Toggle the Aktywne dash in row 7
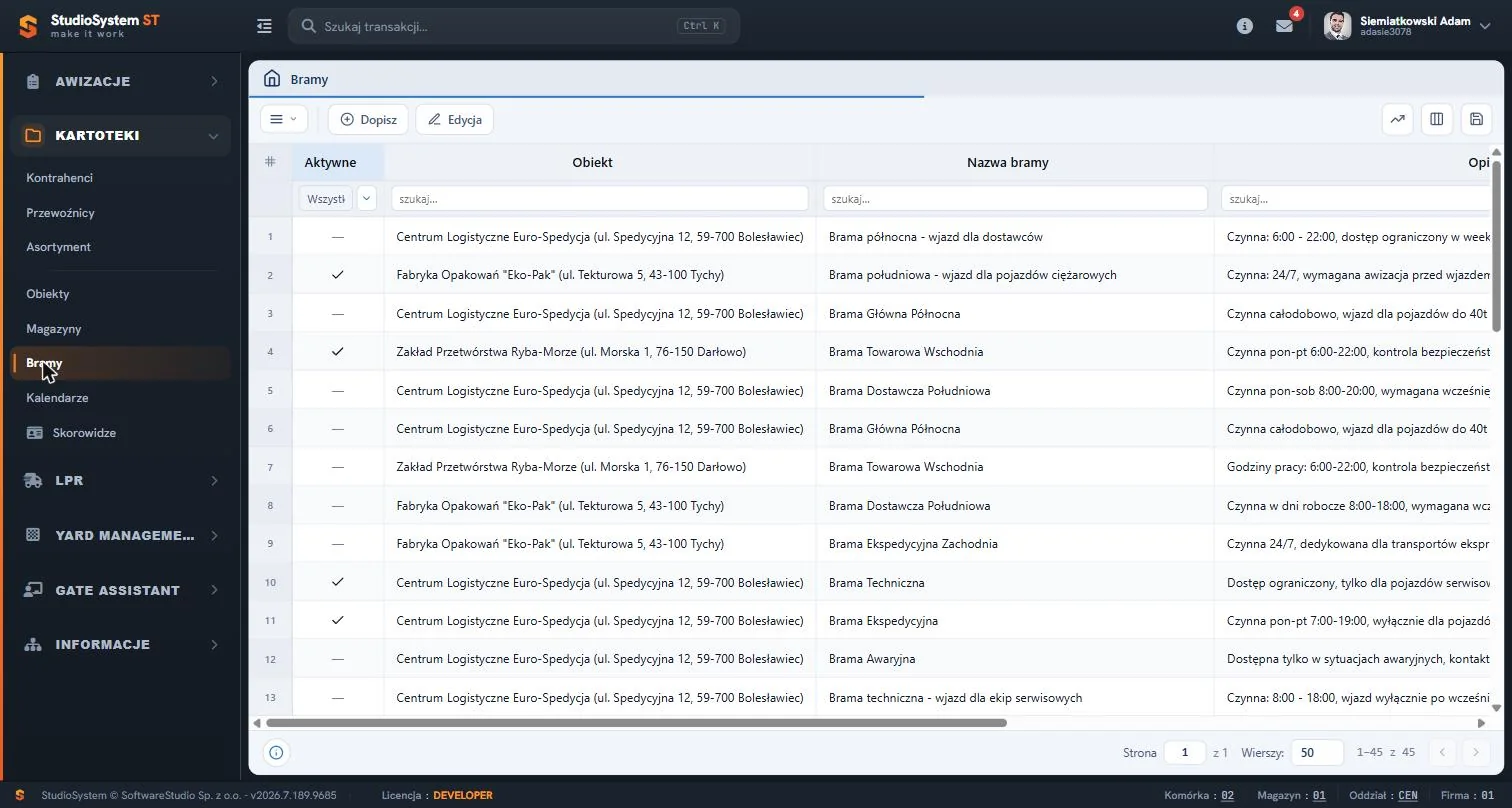 [338, 467]
